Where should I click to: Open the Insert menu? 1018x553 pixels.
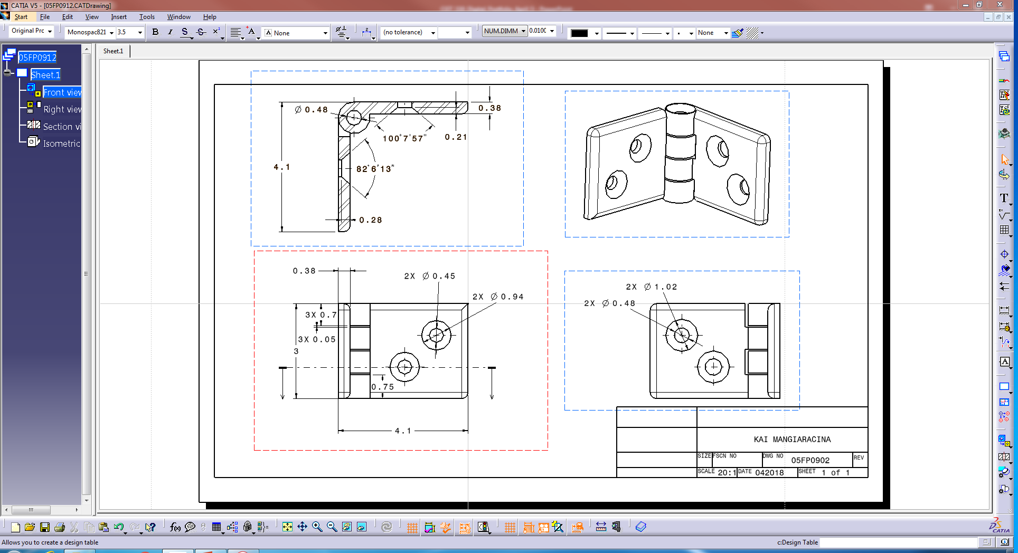tap(118, 17)
